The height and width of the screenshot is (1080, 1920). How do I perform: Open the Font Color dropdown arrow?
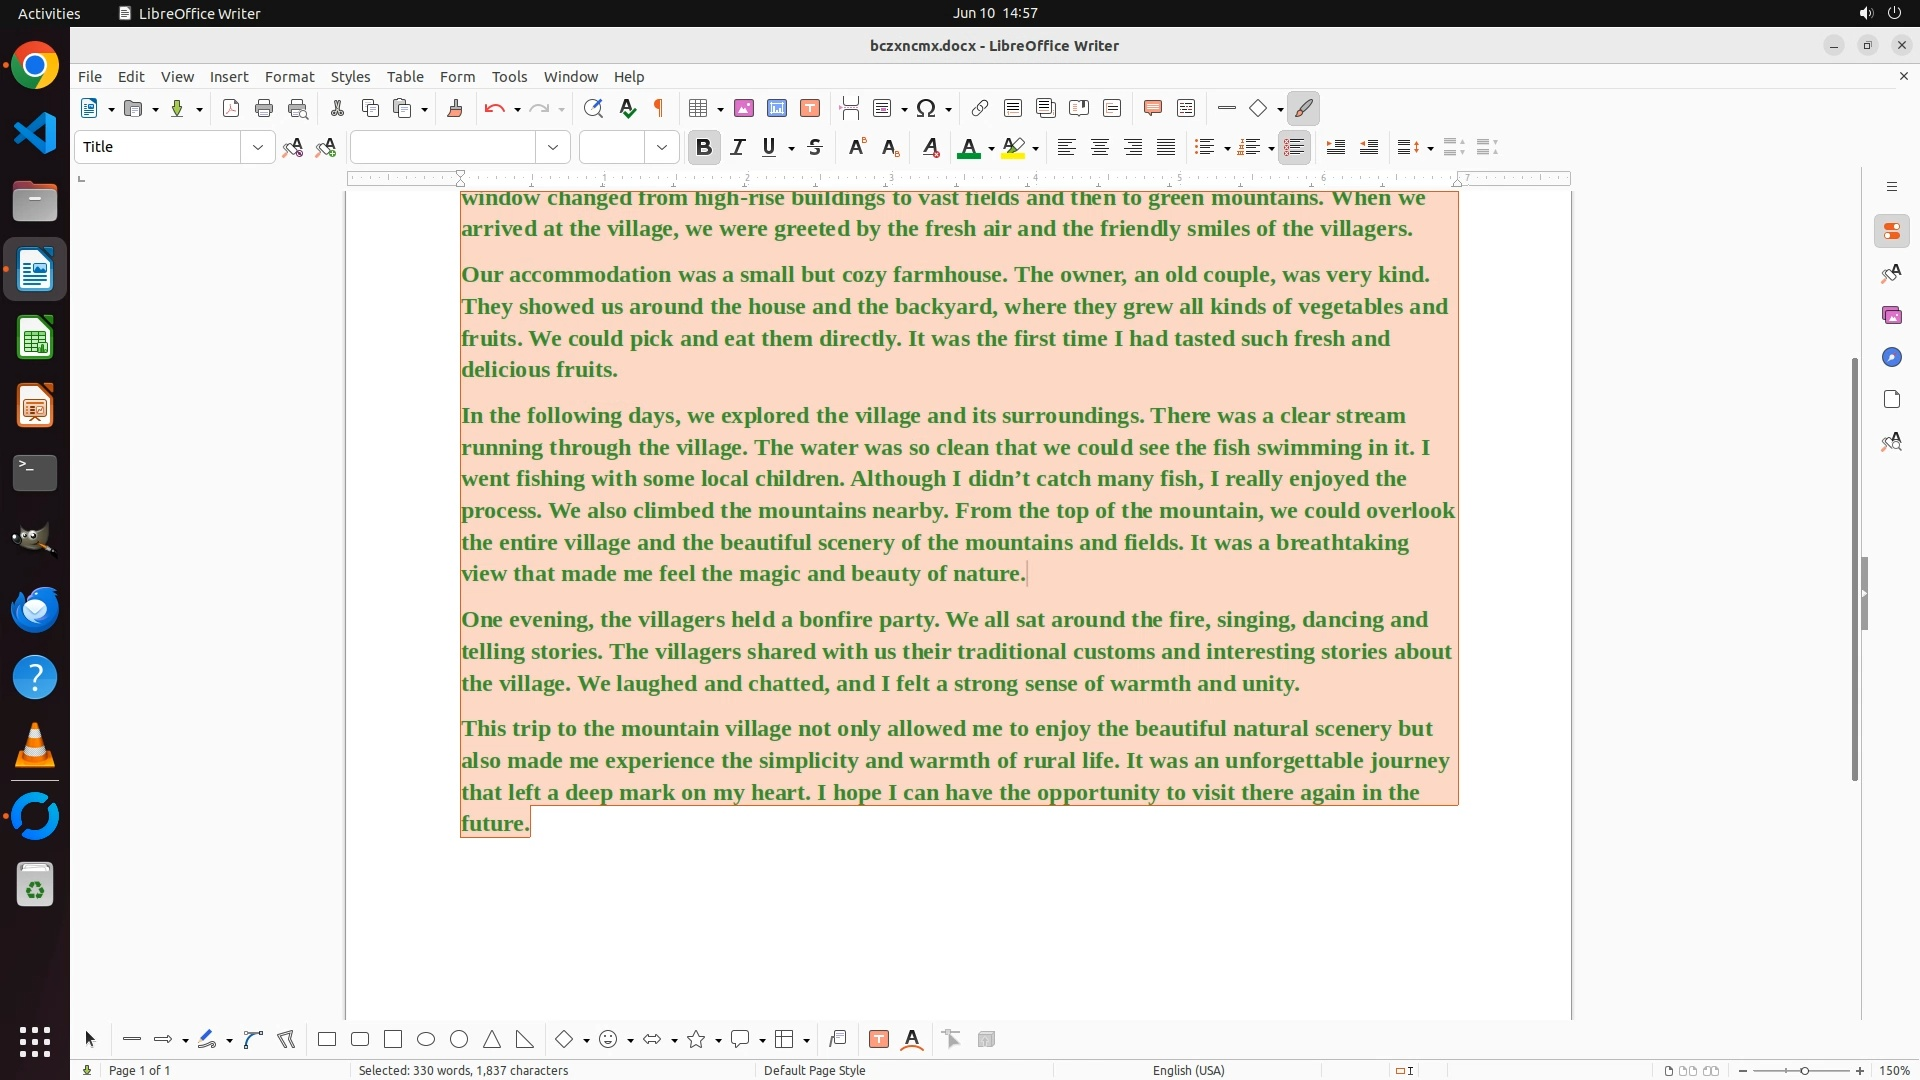[x=991, y=149]
